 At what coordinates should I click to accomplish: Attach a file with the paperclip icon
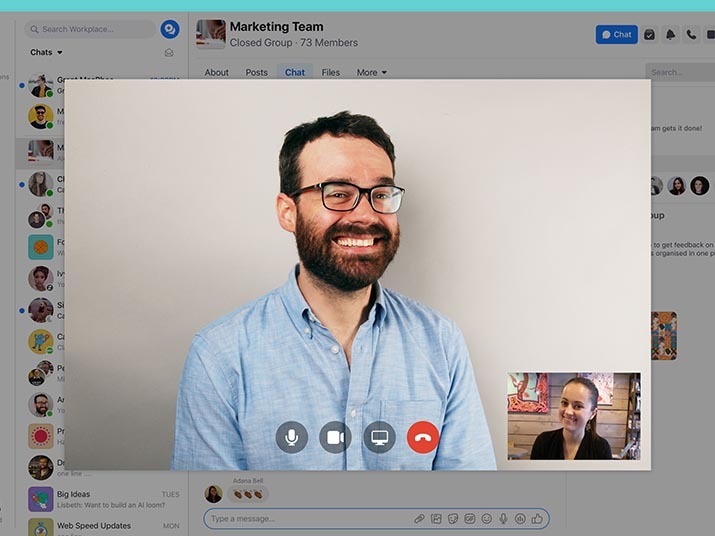[419, 519]
